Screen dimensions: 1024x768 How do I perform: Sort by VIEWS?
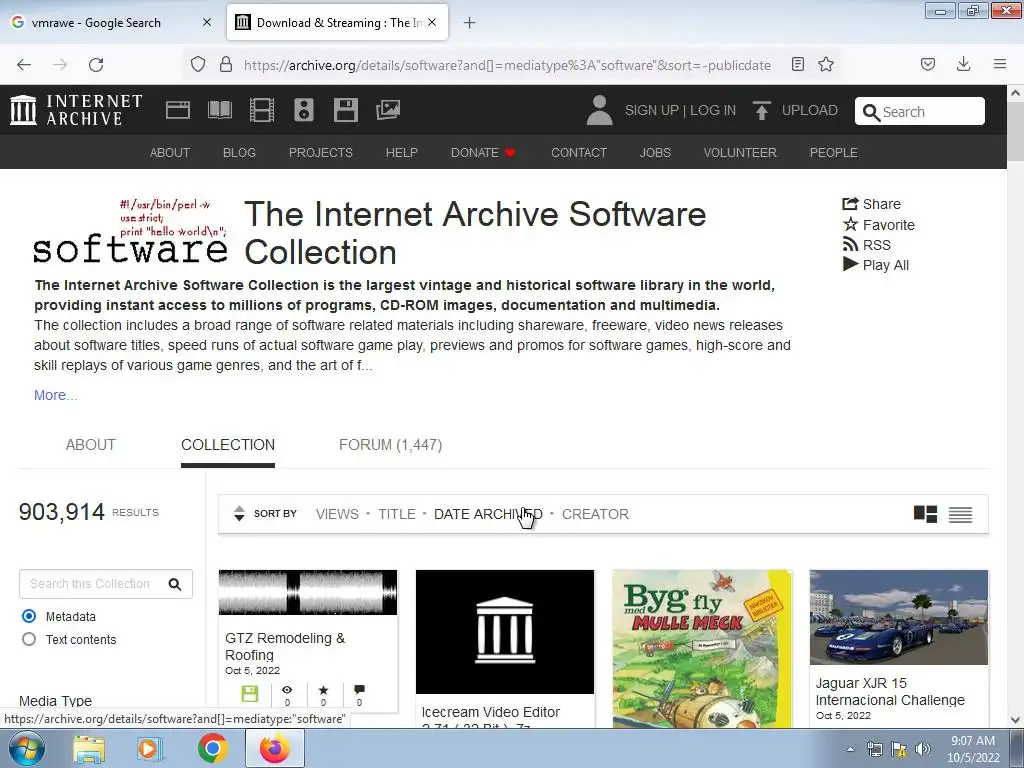337,514
